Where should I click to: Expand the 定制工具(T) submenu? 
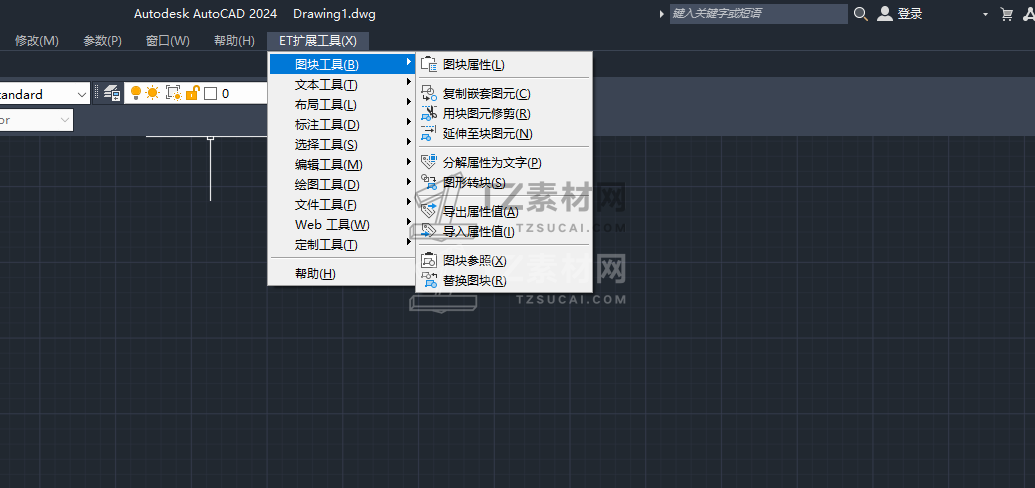click(342, 245)
